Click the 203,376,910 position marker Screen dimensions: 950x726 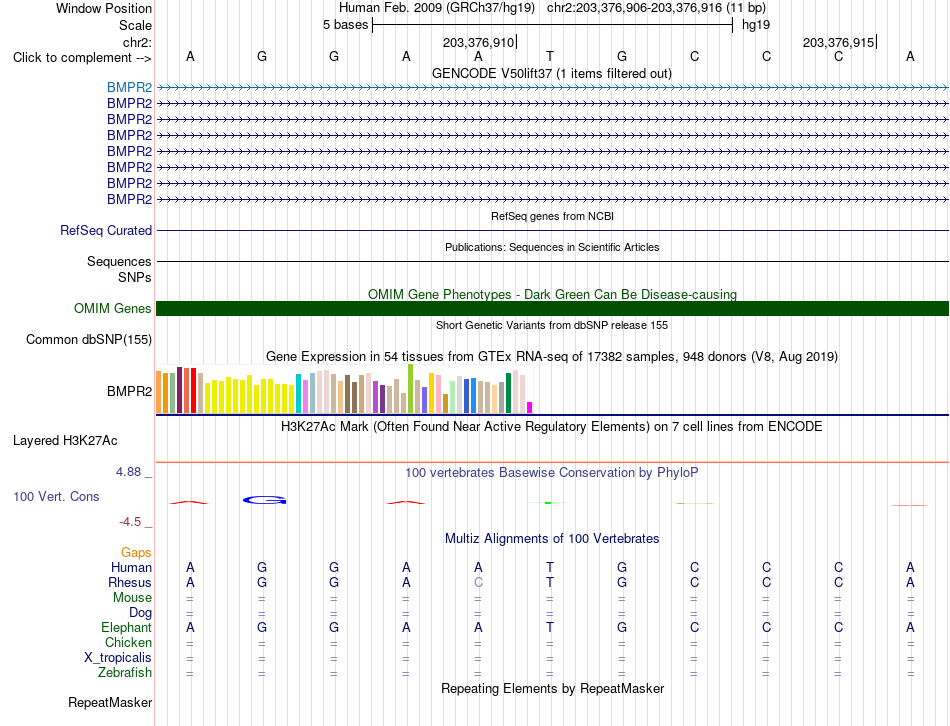[x=479, y=42]
